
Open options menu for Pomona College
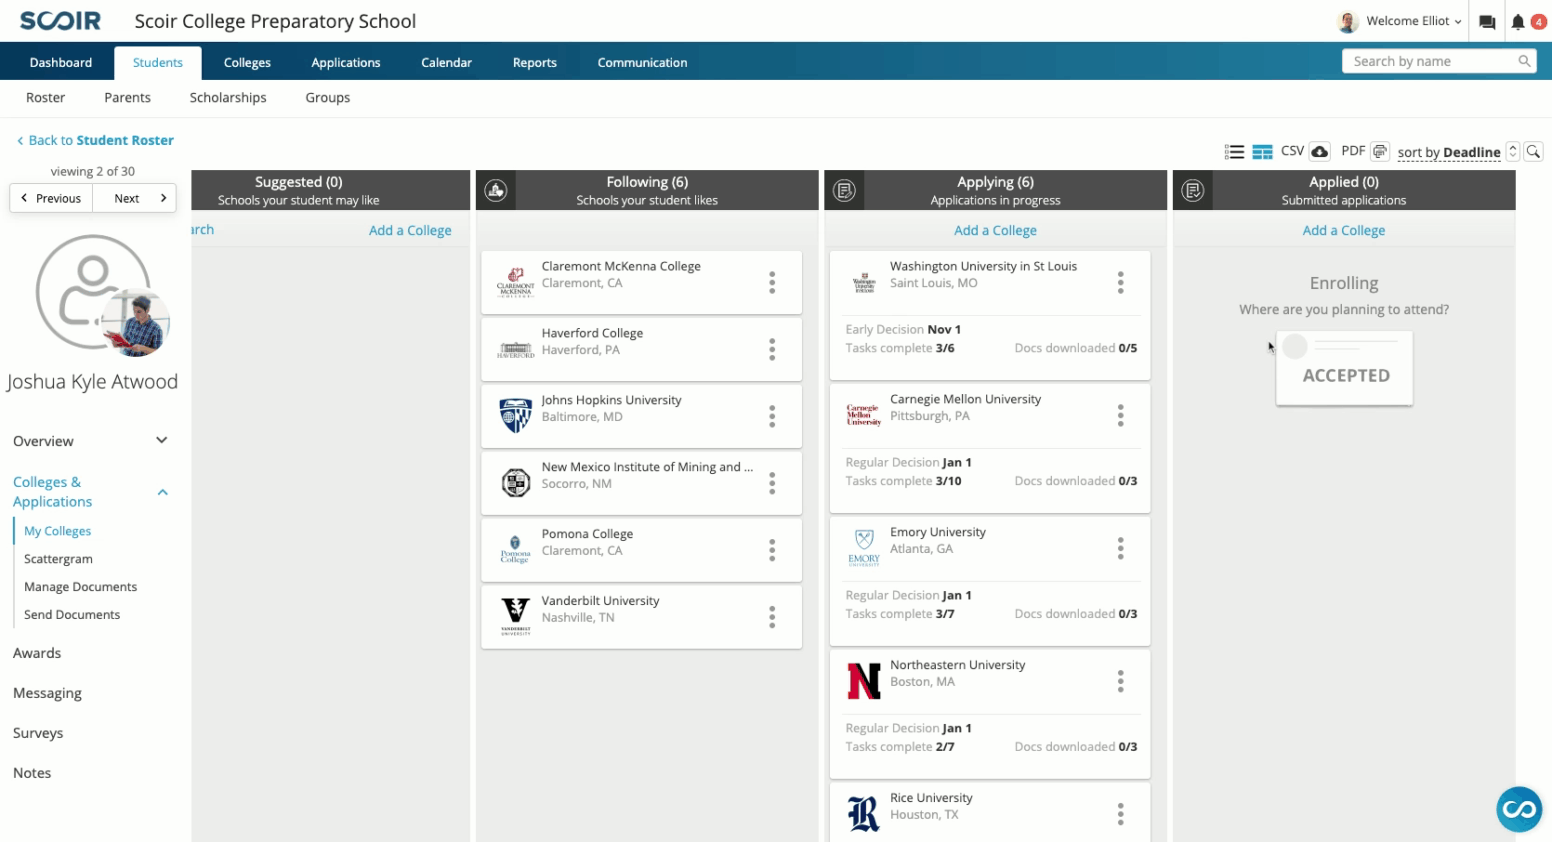coord(772,550)
